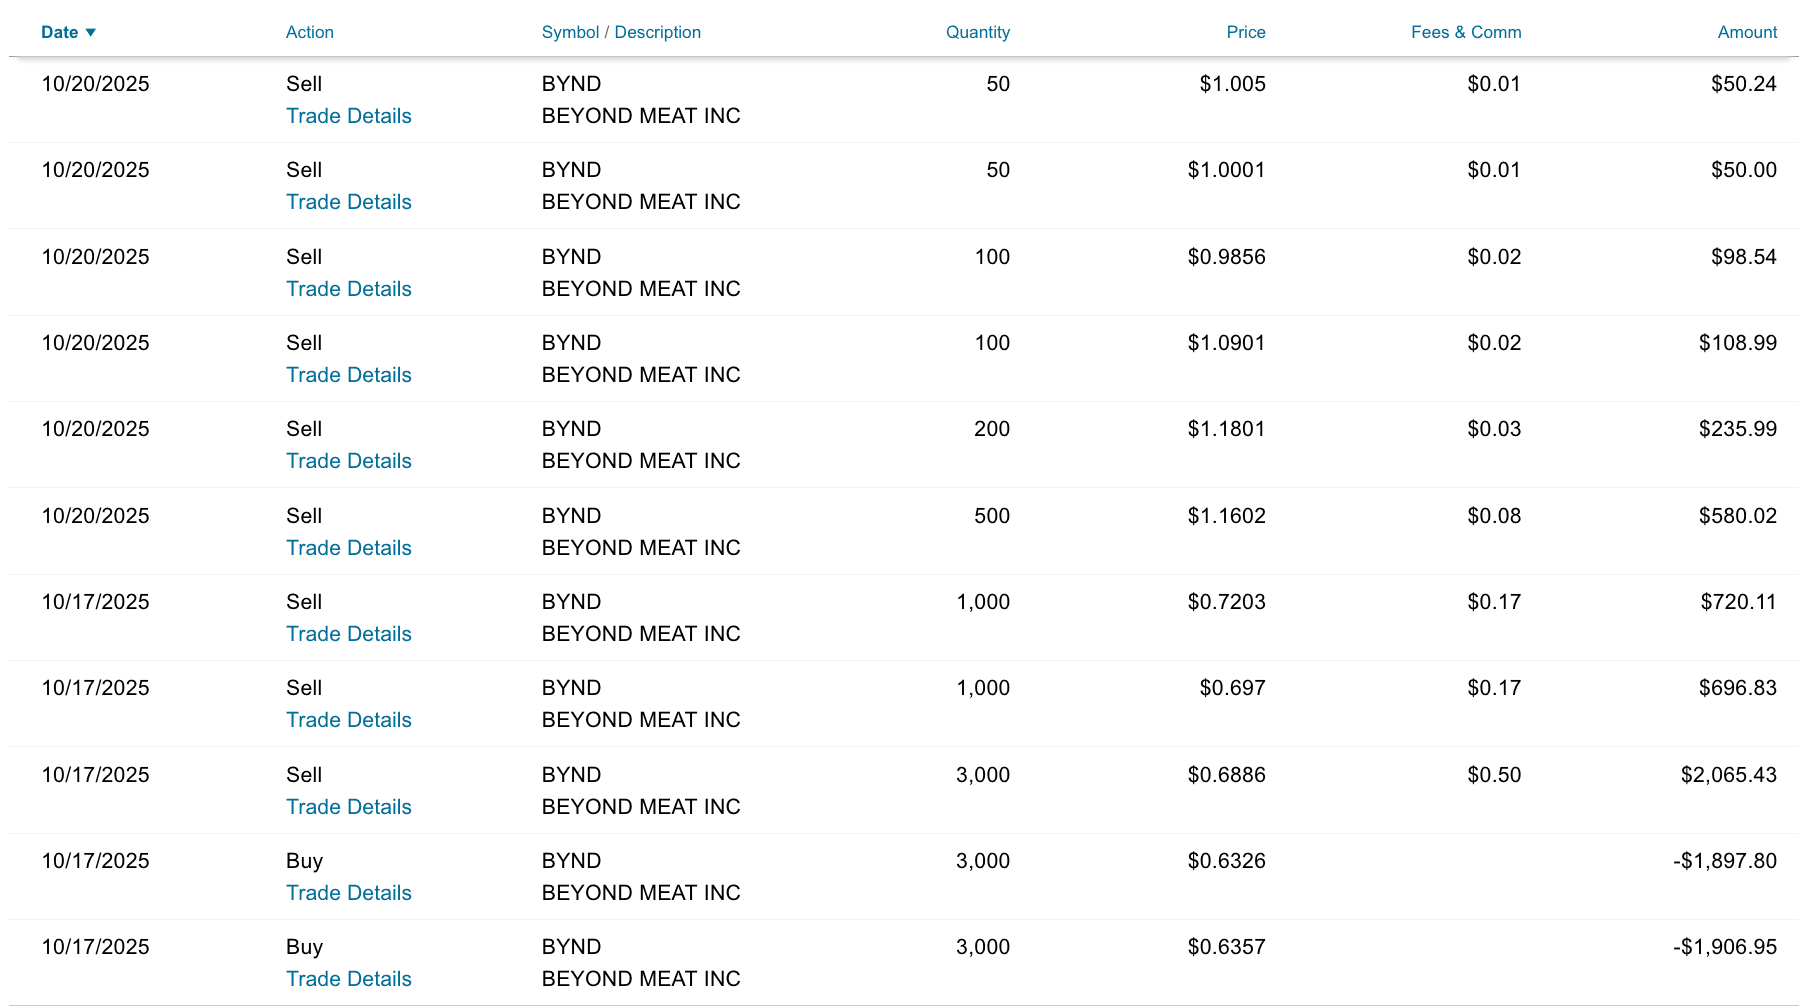This screenshot has height=1008, width=1808.
Task: Open Trade Details for 500-share sell
Action: point(348,548)
